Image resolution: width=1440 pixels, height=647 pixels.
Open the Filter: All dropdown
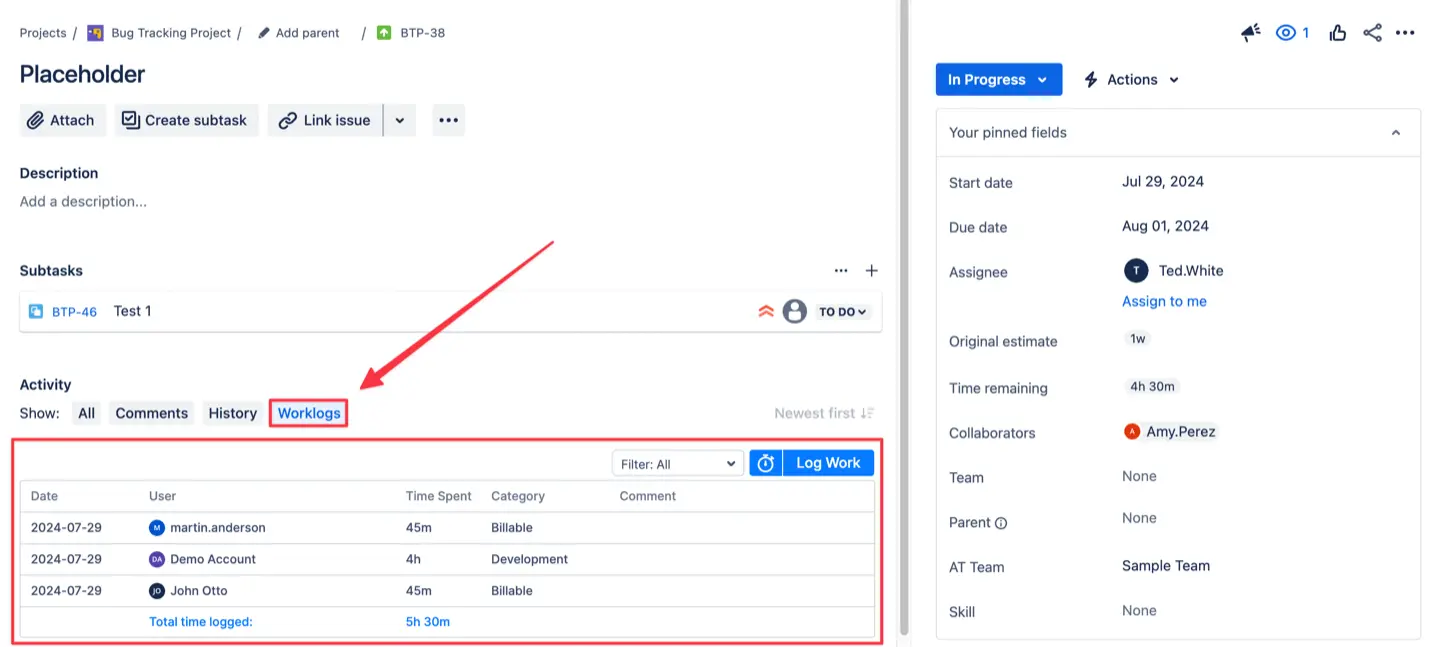point(677,462)
